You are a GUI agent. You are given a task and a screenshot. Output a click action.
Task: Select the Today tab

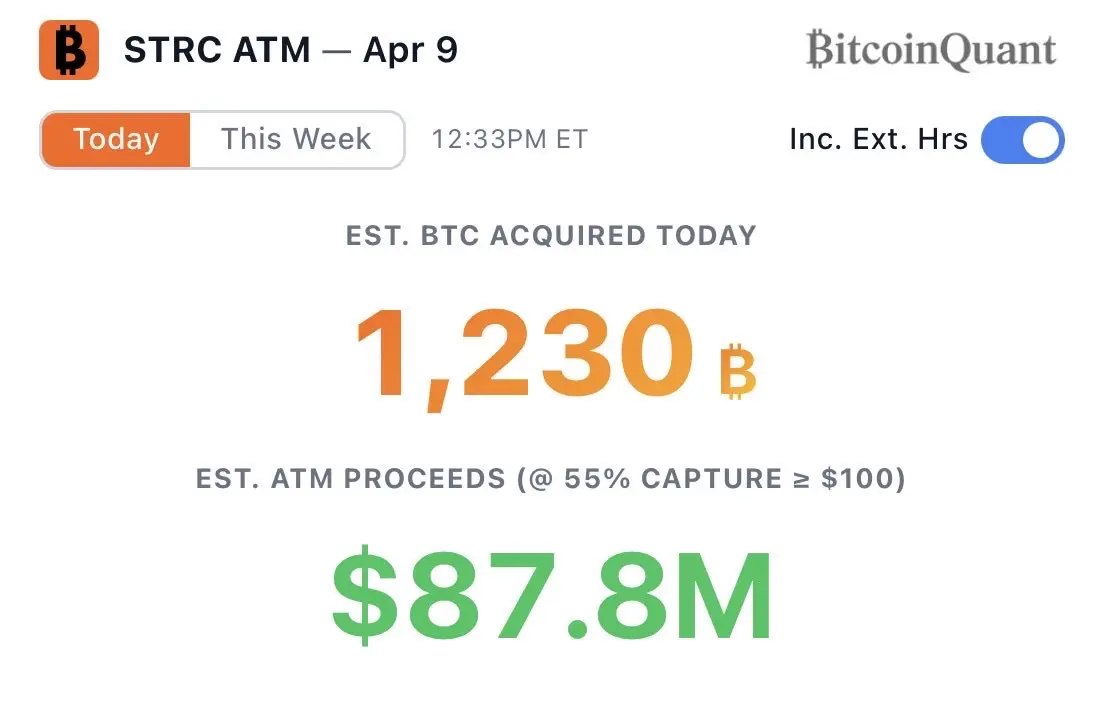coord(116,139)
